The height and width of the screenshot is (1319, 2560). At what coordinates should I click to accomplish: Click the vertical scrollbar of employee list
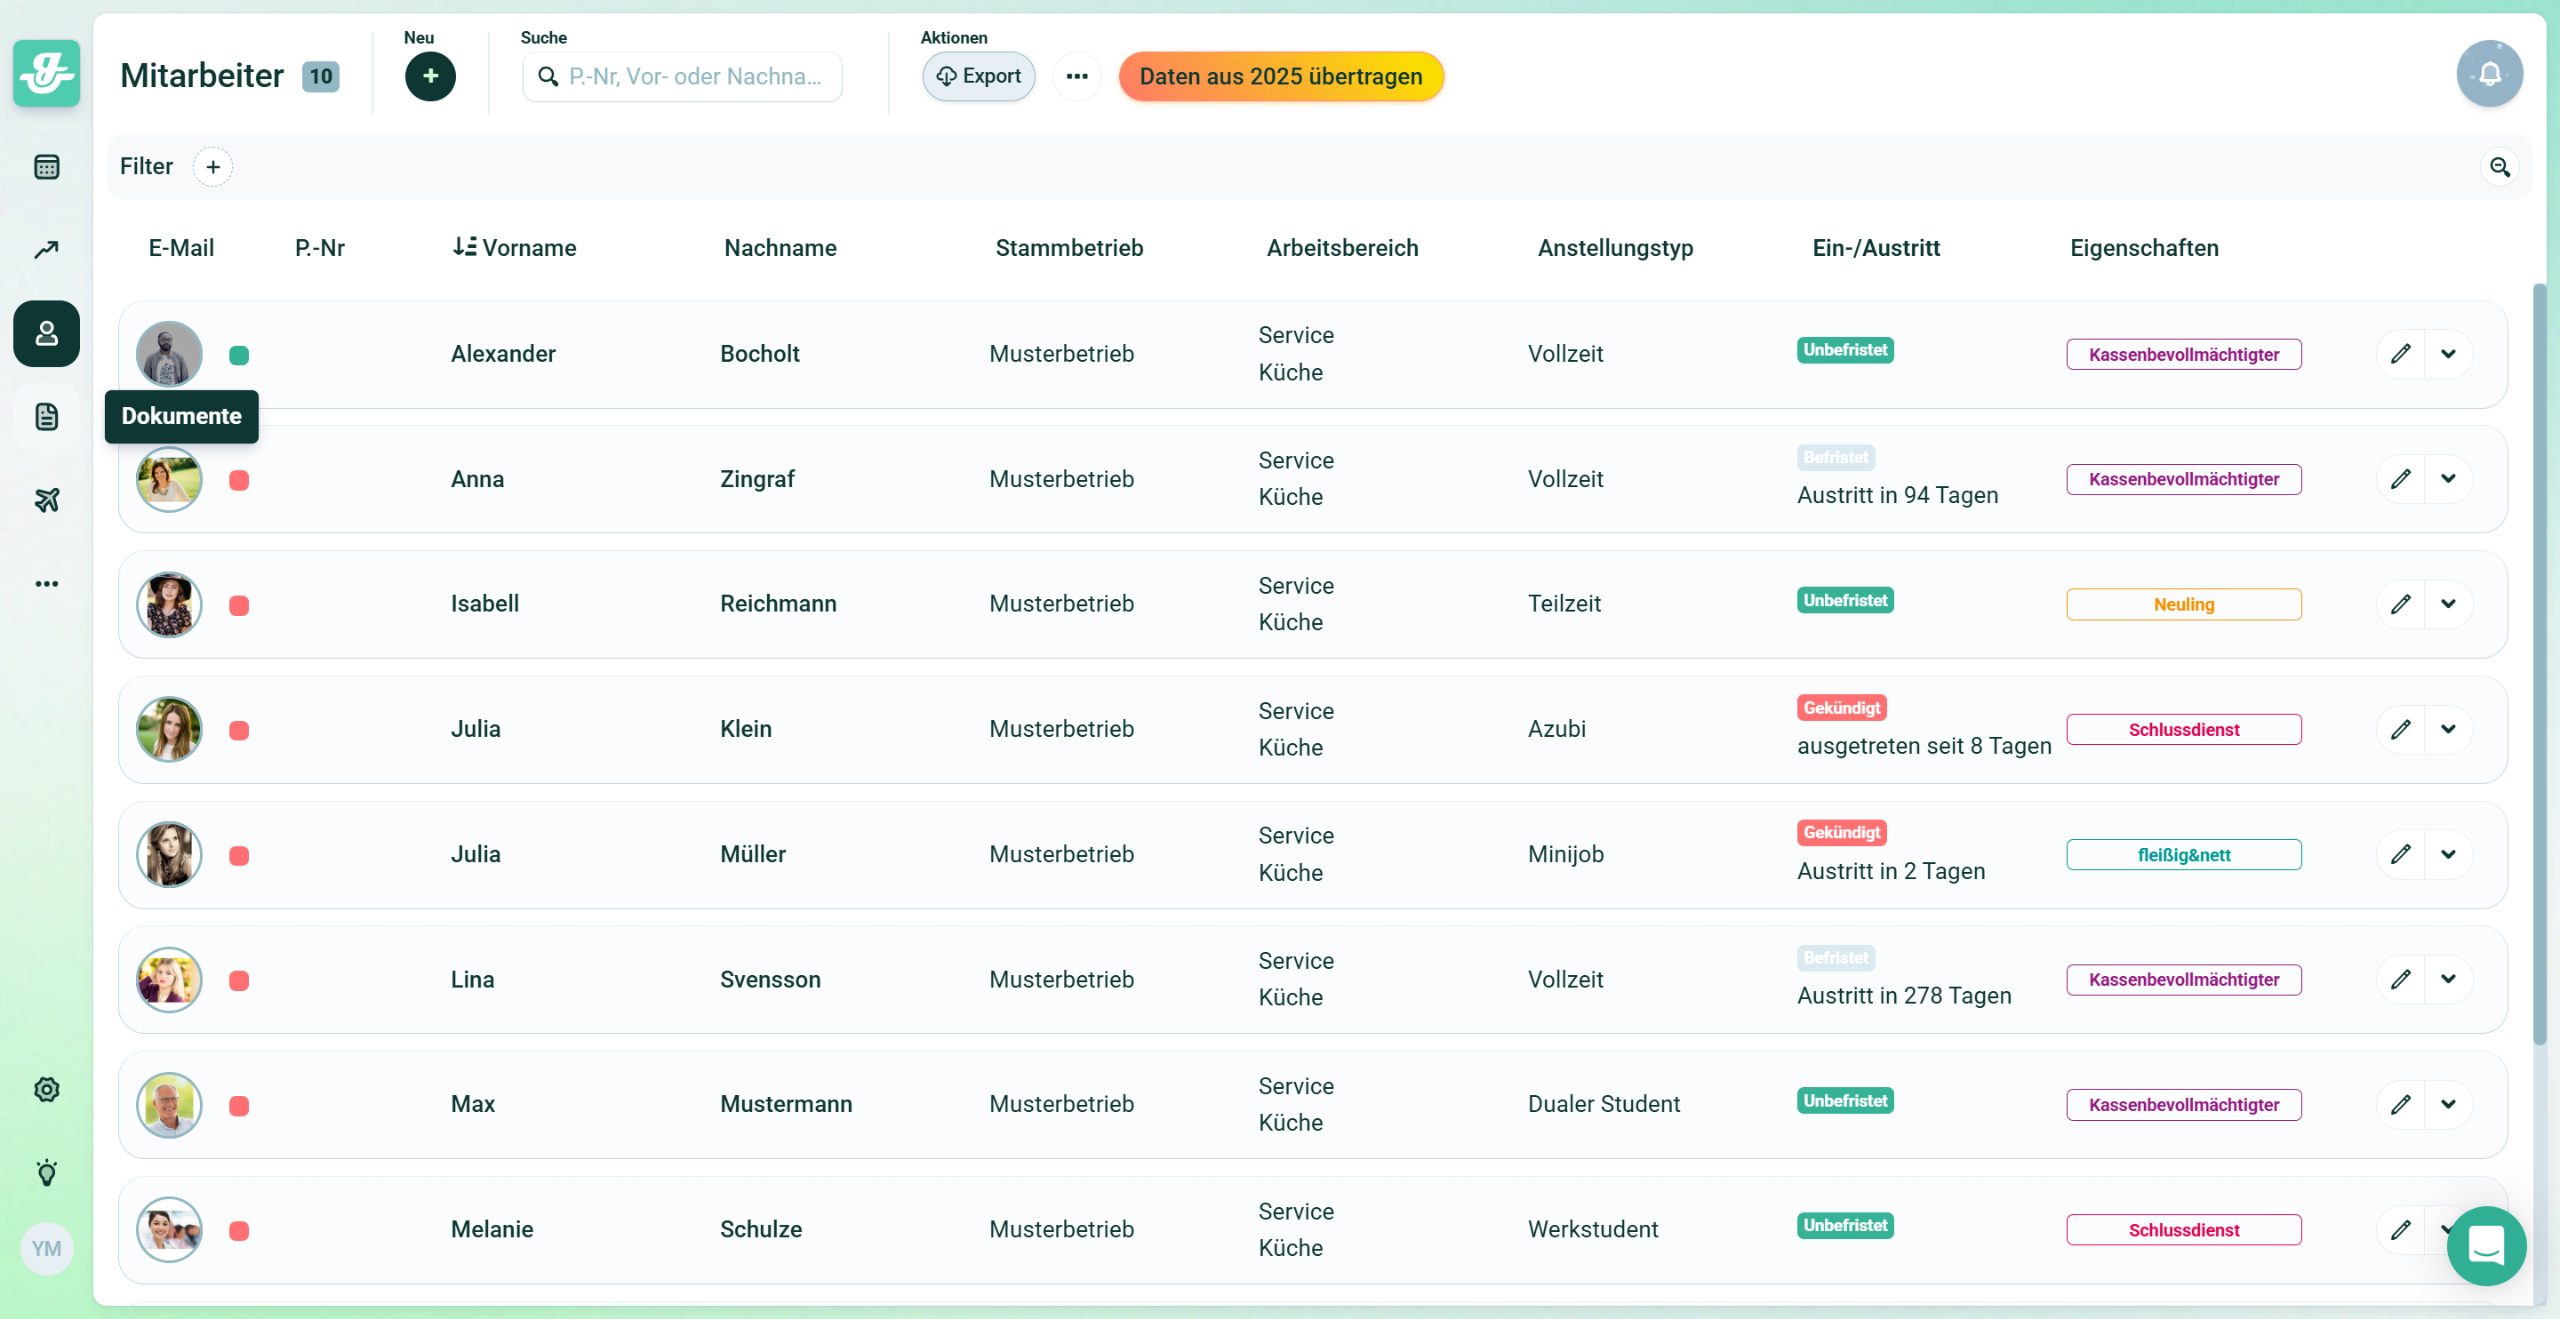tap(2538, 664)
